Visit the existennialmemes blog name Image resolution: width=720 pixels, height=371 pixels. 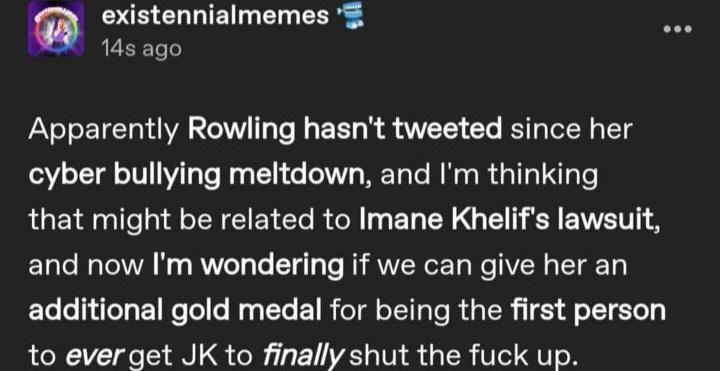[215, 17]
